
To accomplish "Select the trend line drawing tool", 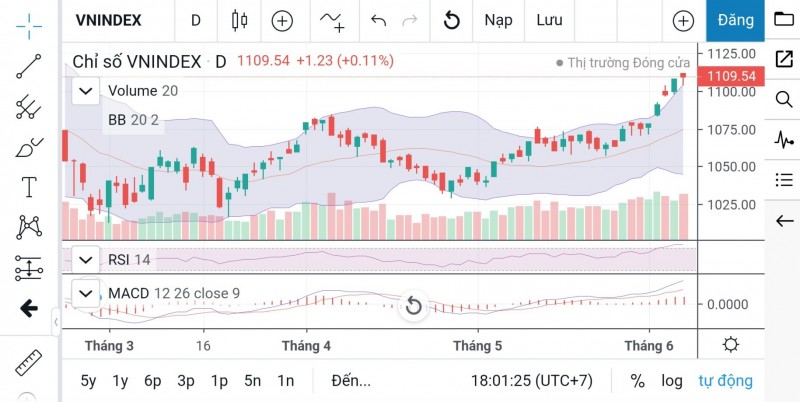I will click(28, 65).
